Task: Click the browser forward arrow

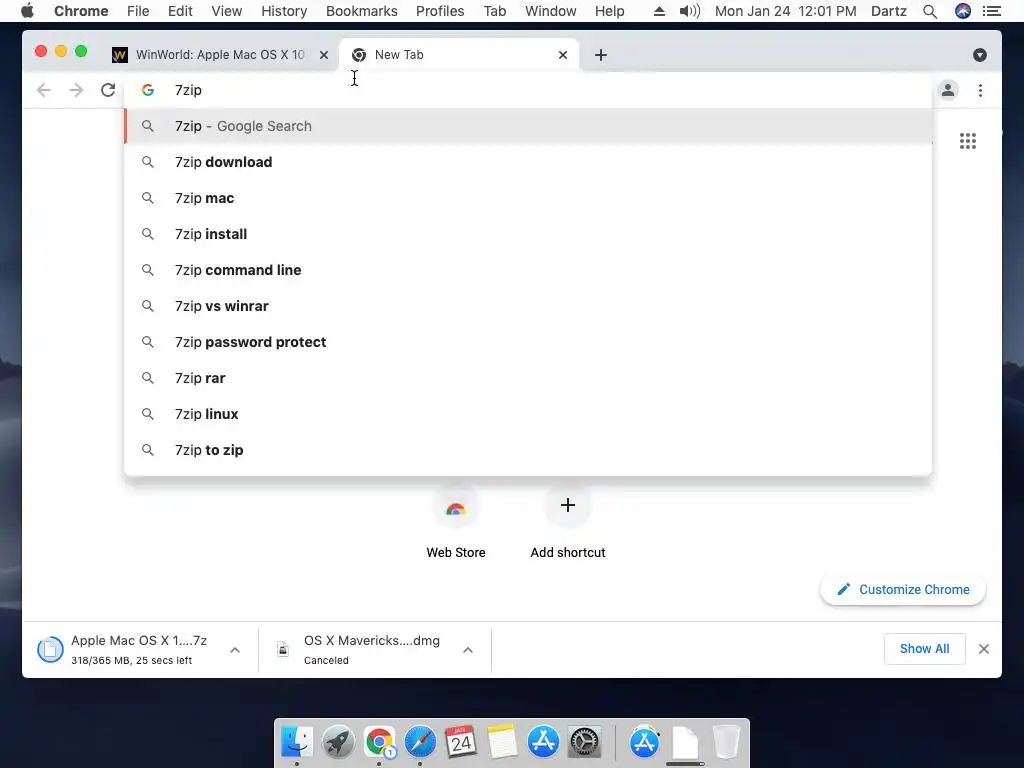Action: tap(76, 90)
